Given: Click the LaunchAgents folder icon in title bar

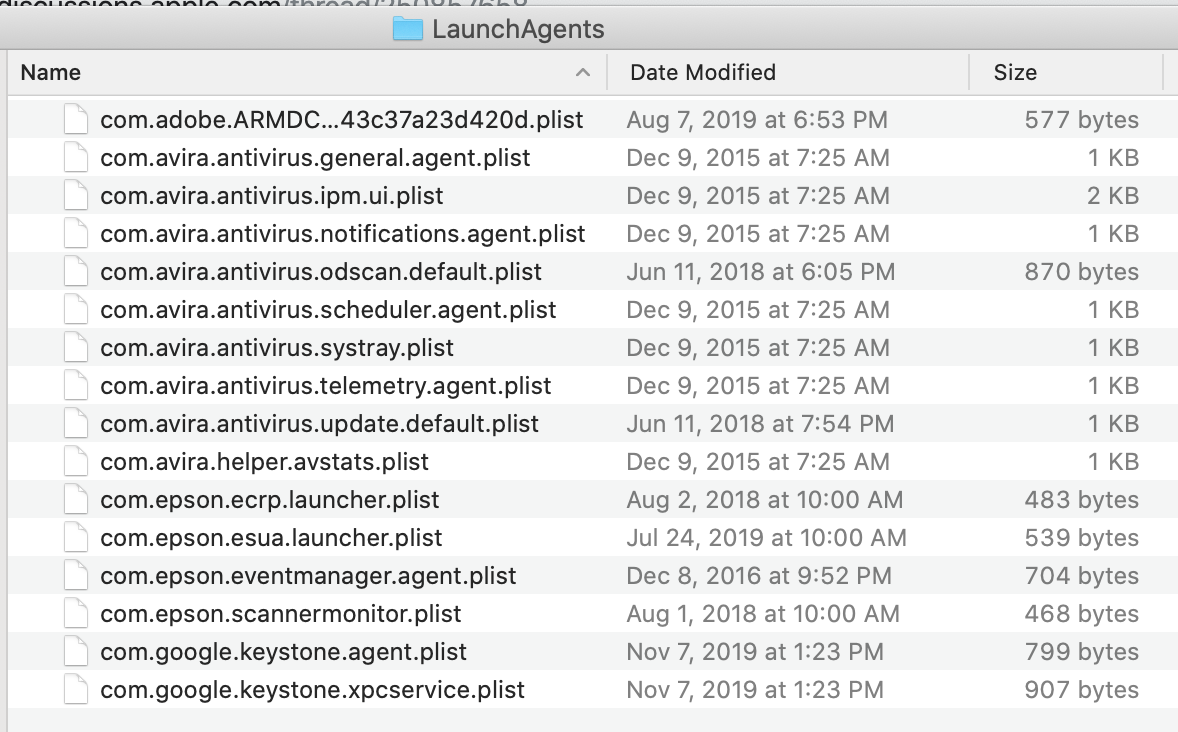Looking at the screenshot, I should click(x=408, y=28).
